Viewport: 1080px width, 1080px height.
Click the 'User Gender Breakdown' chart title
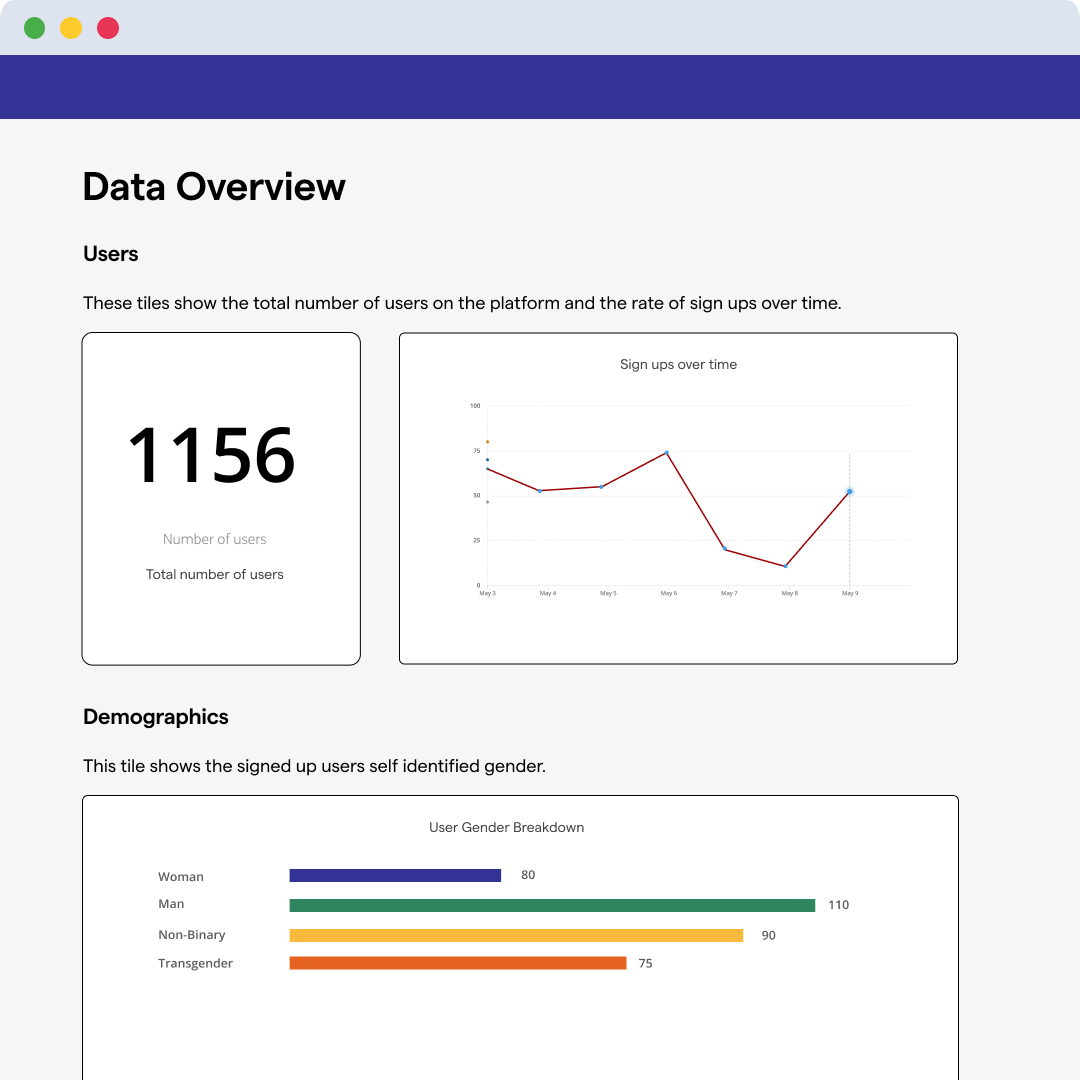coord(506,828)
